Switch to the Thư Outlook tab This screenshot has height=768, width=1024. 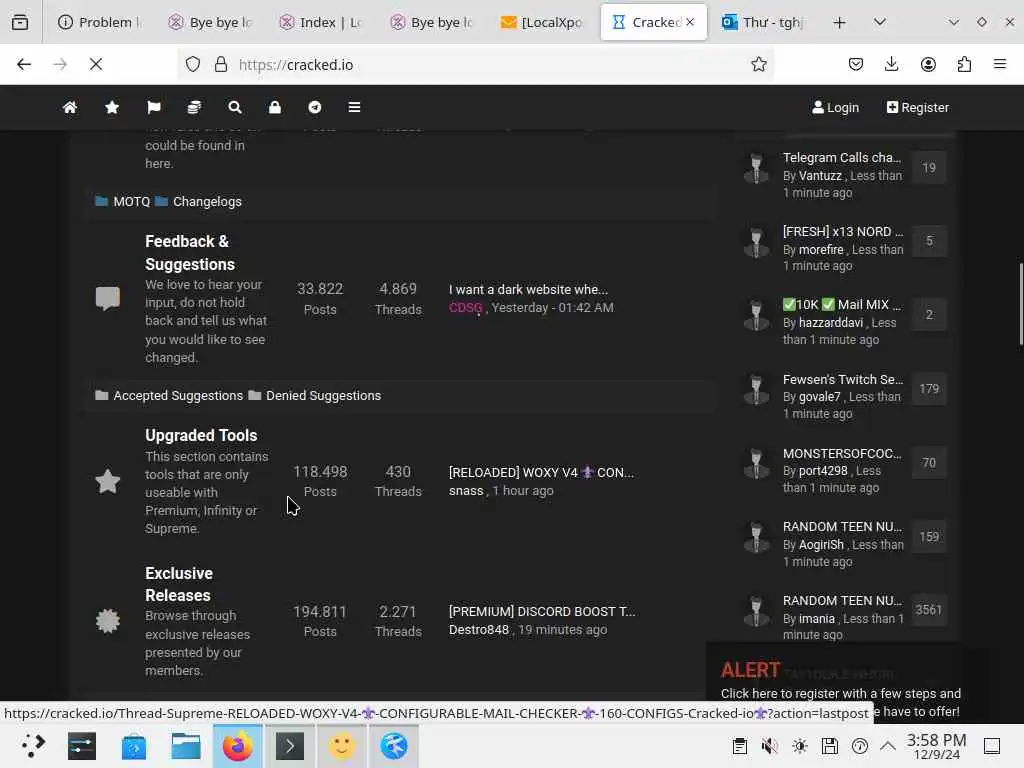tap(763, 22)
